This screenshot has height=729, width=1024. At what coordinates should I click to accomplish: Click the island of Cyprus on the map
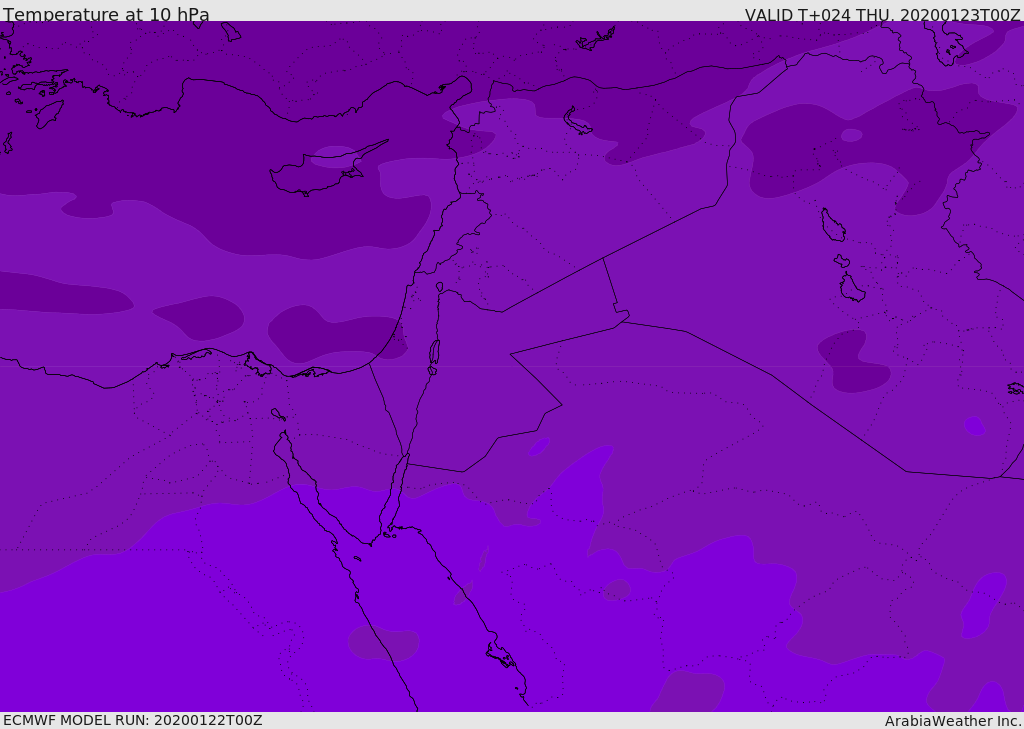[x=320, y=173]
